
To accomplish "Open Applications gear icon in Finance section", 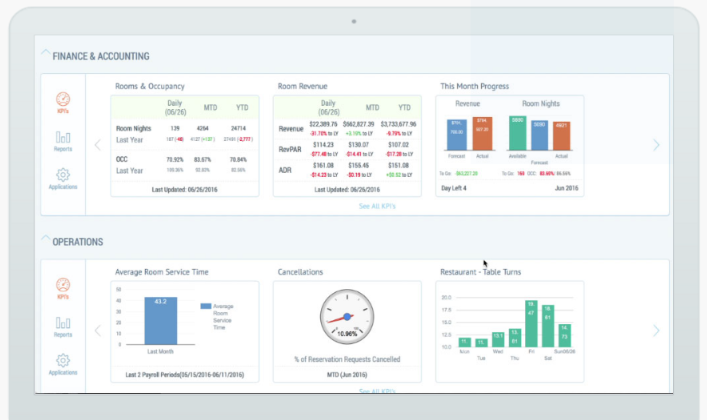I will click(63, 179).
